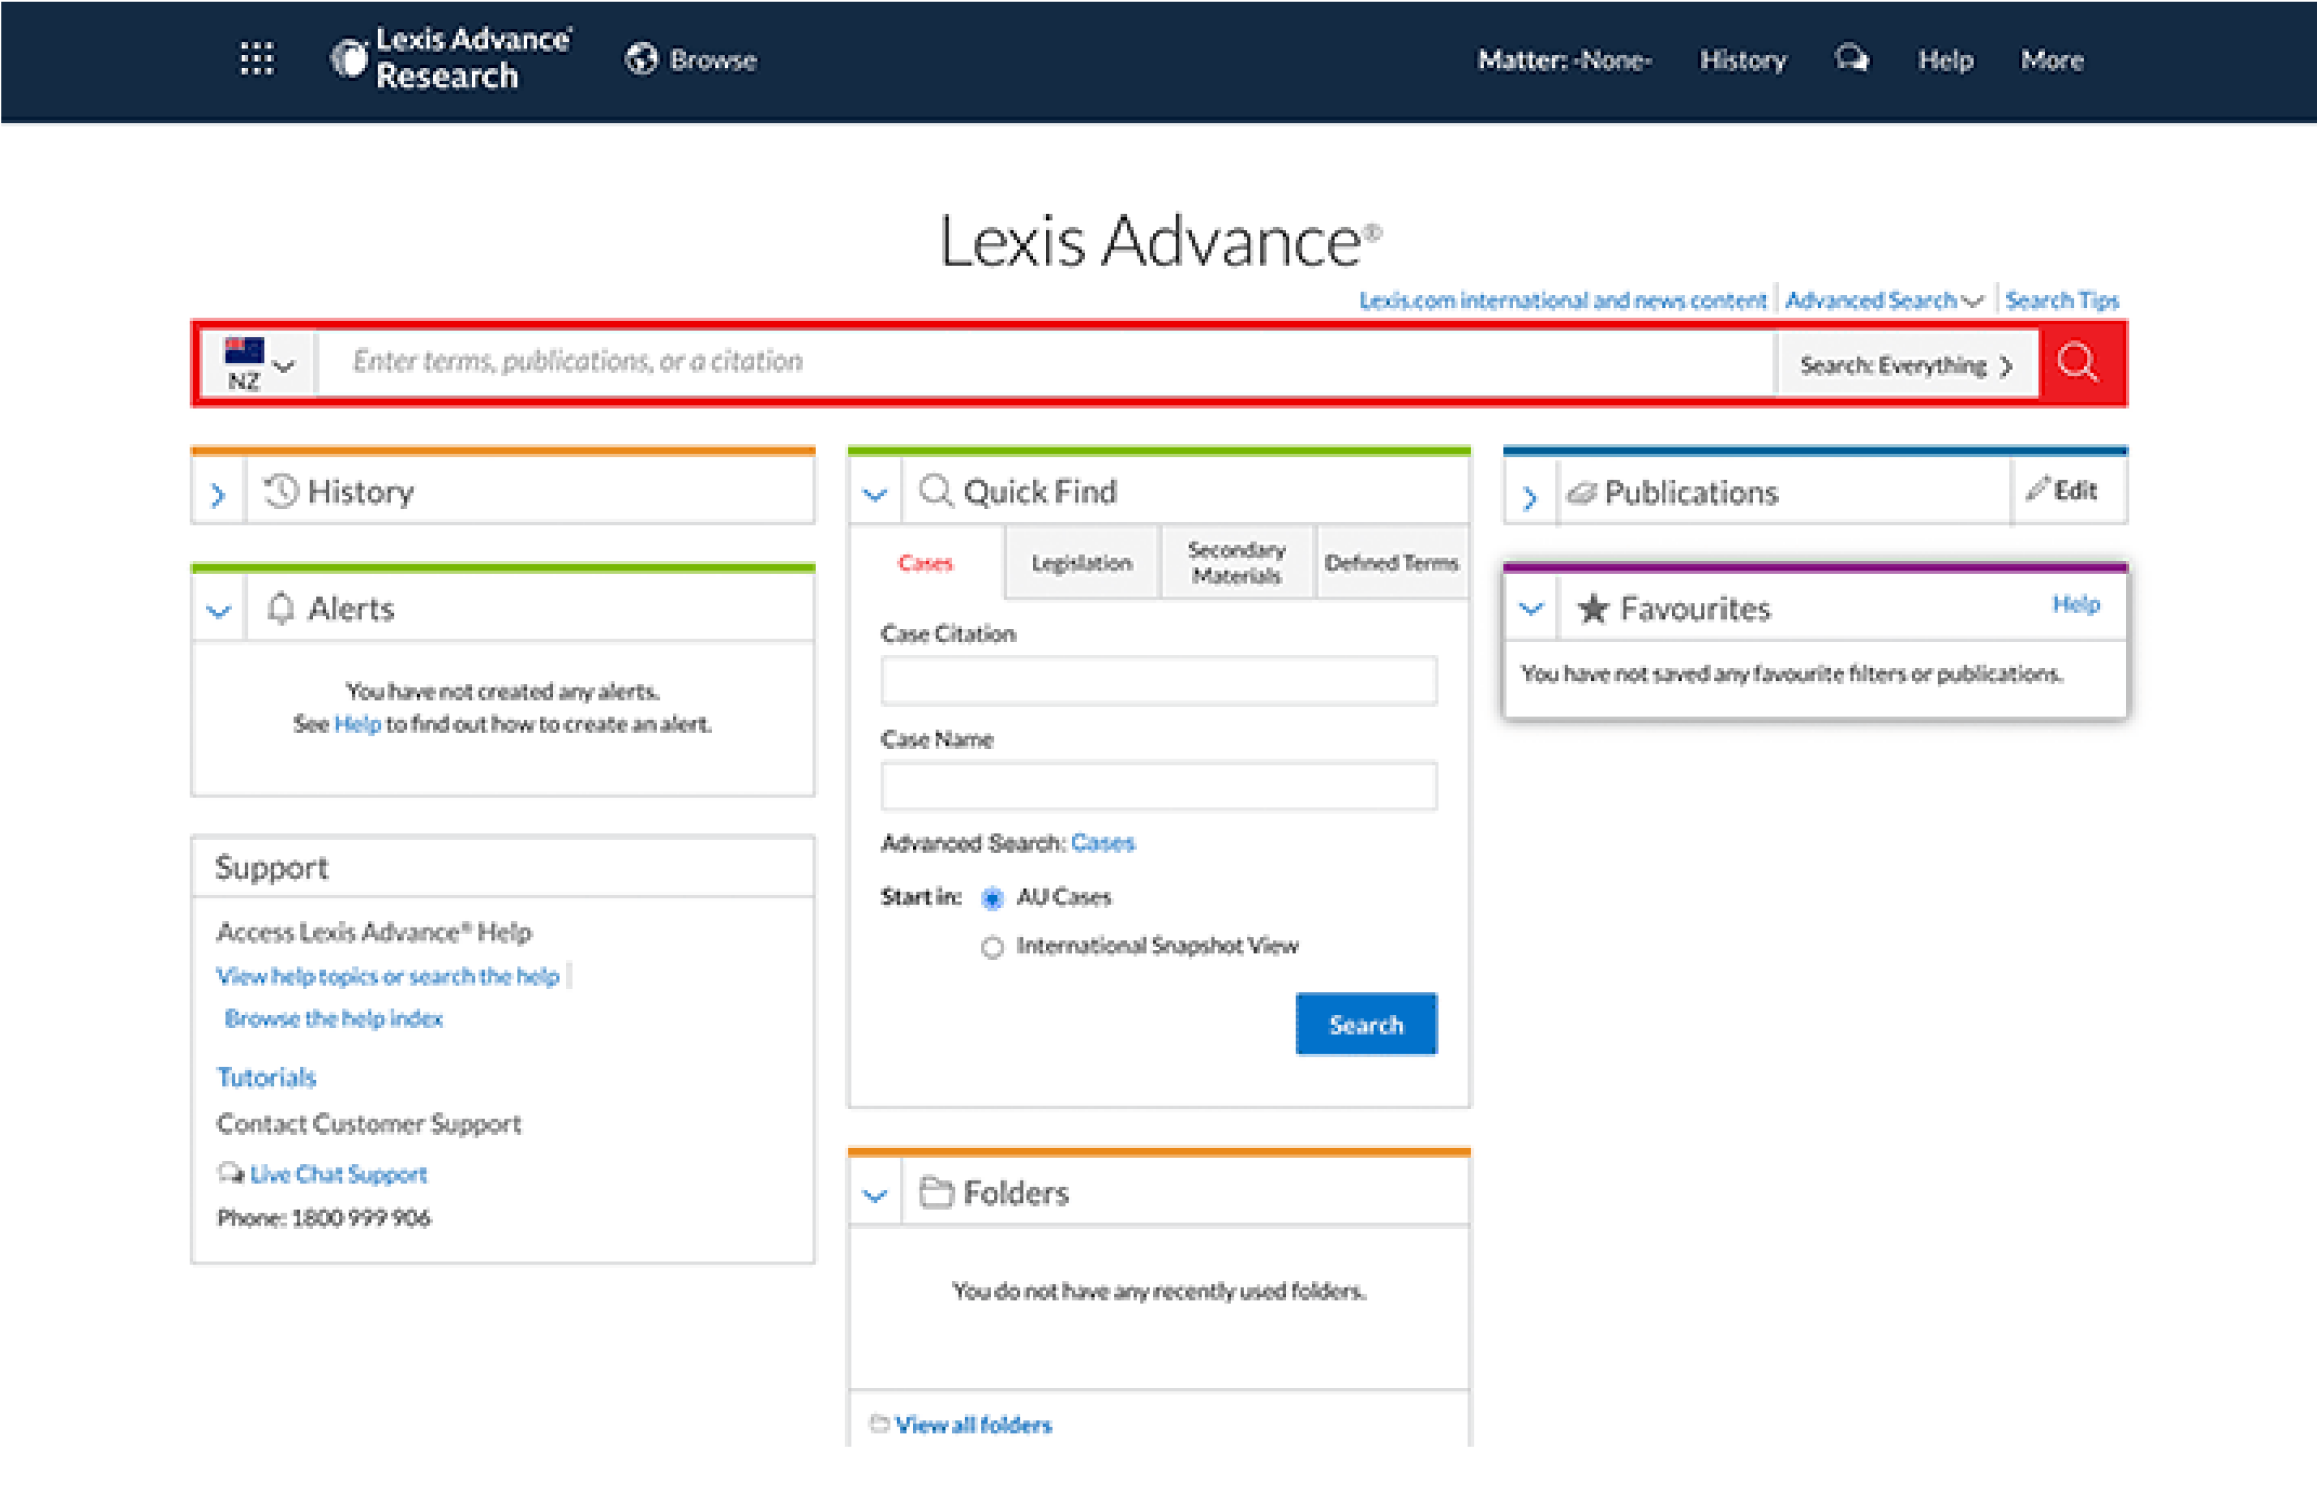2317x1501 pixels.
Task: Open History in the top navigation
Action: pos(1743,60)
